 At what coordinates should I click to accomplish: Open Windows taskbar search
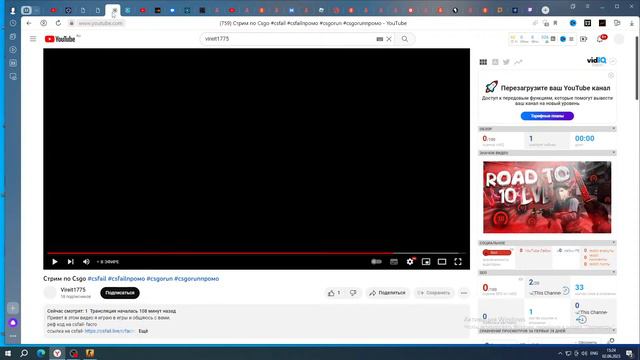24,353
